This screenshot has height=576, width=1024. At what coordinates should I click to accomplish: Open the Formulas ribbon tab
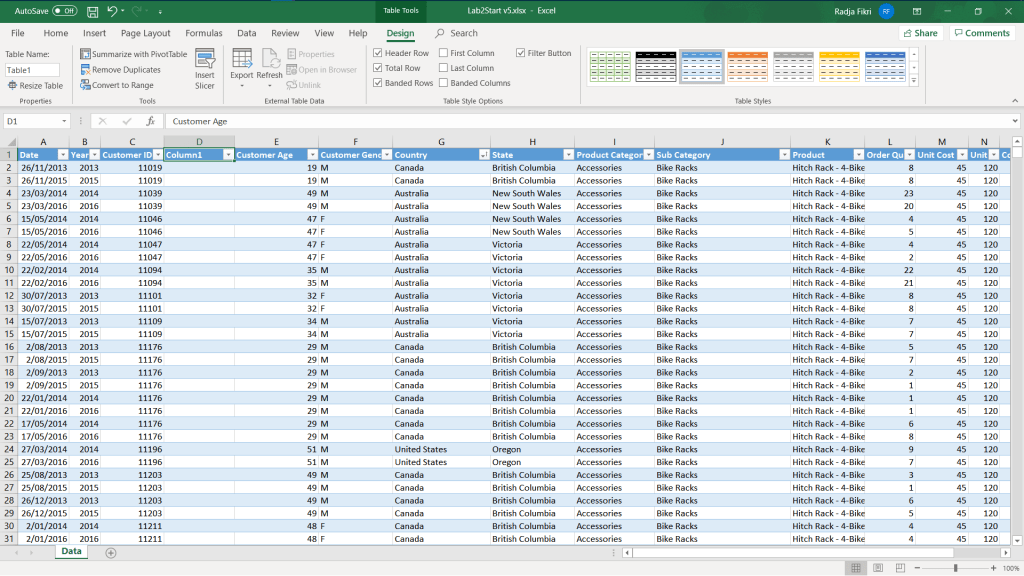coord(204,33)
